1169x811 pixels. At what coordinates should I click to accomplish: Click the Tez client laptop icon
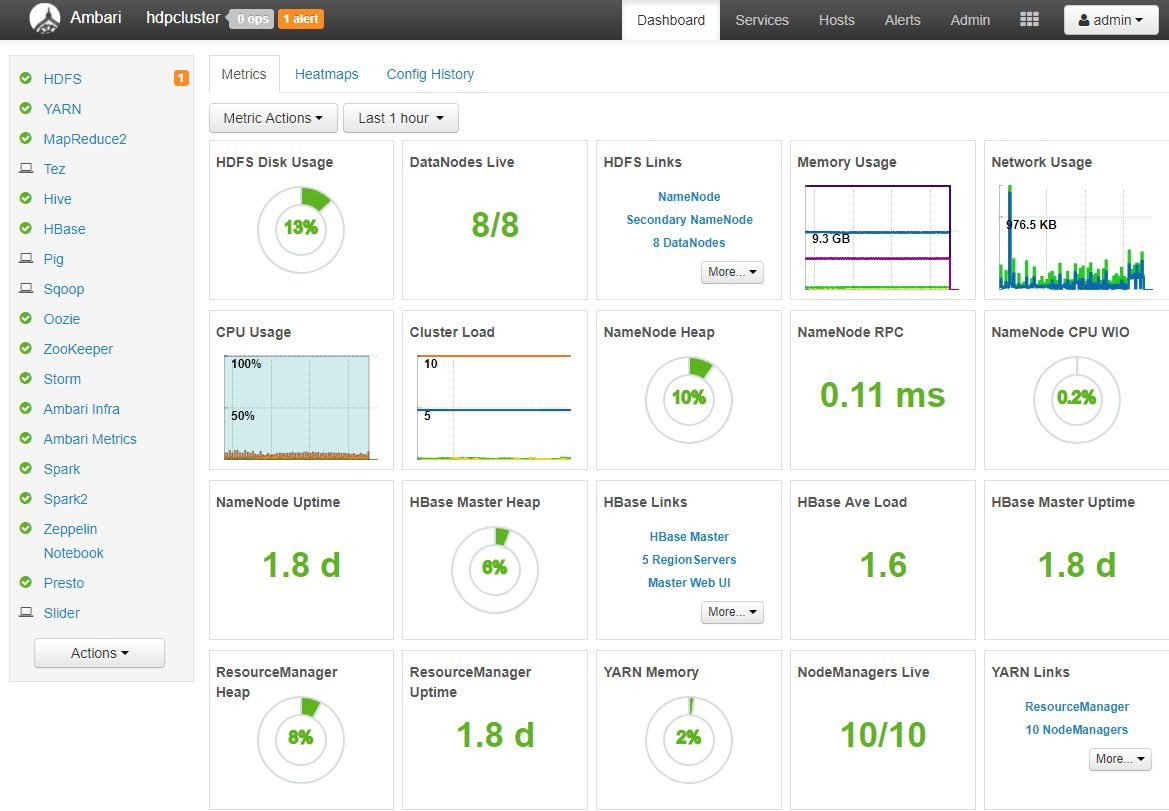[25, 169]
